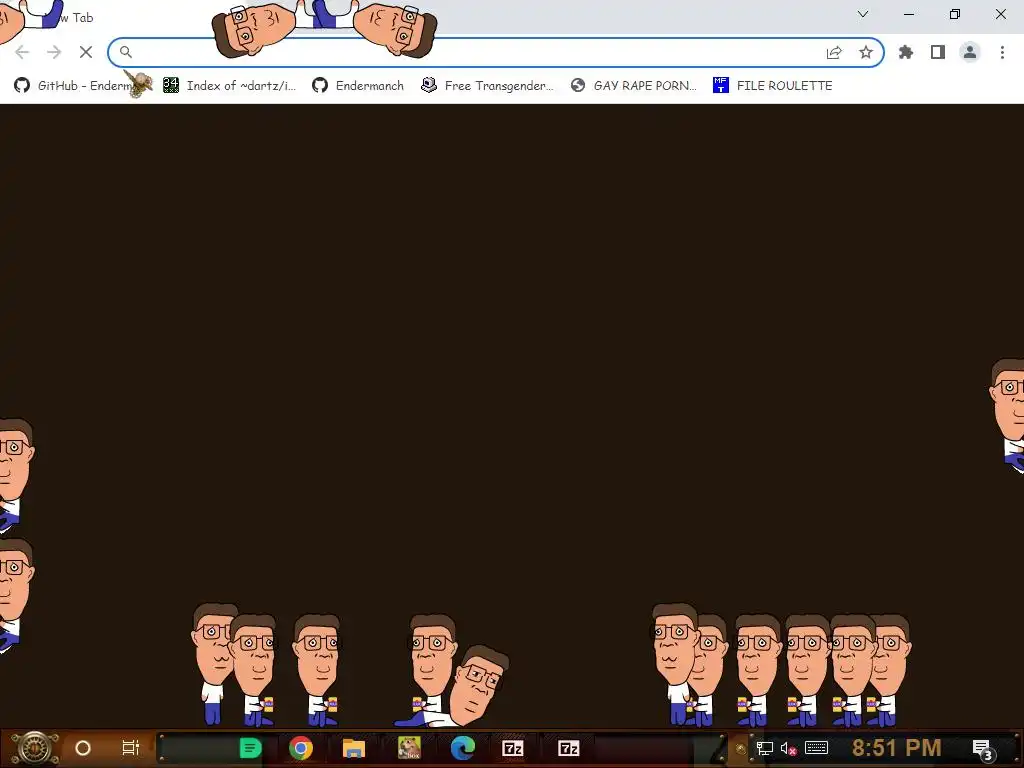Viewport: 1024px width, 768px height.
Task: Open the touch keyboard tray icon
Action: (x=816, y=748)
